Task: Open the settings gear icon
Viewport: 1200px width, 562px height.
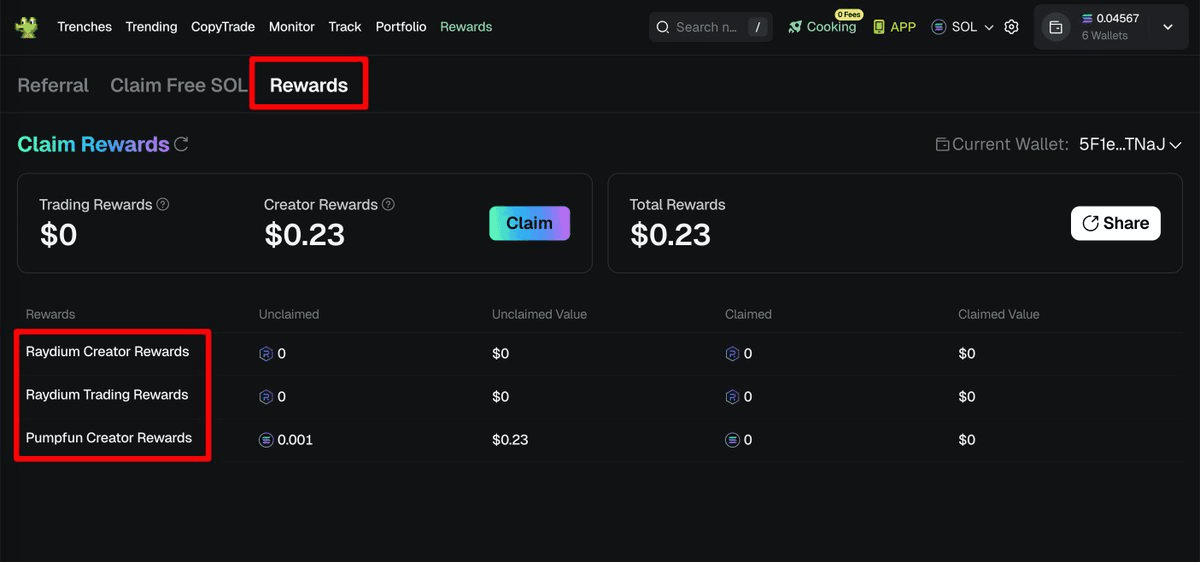Action: click(x=1011, y=27)
